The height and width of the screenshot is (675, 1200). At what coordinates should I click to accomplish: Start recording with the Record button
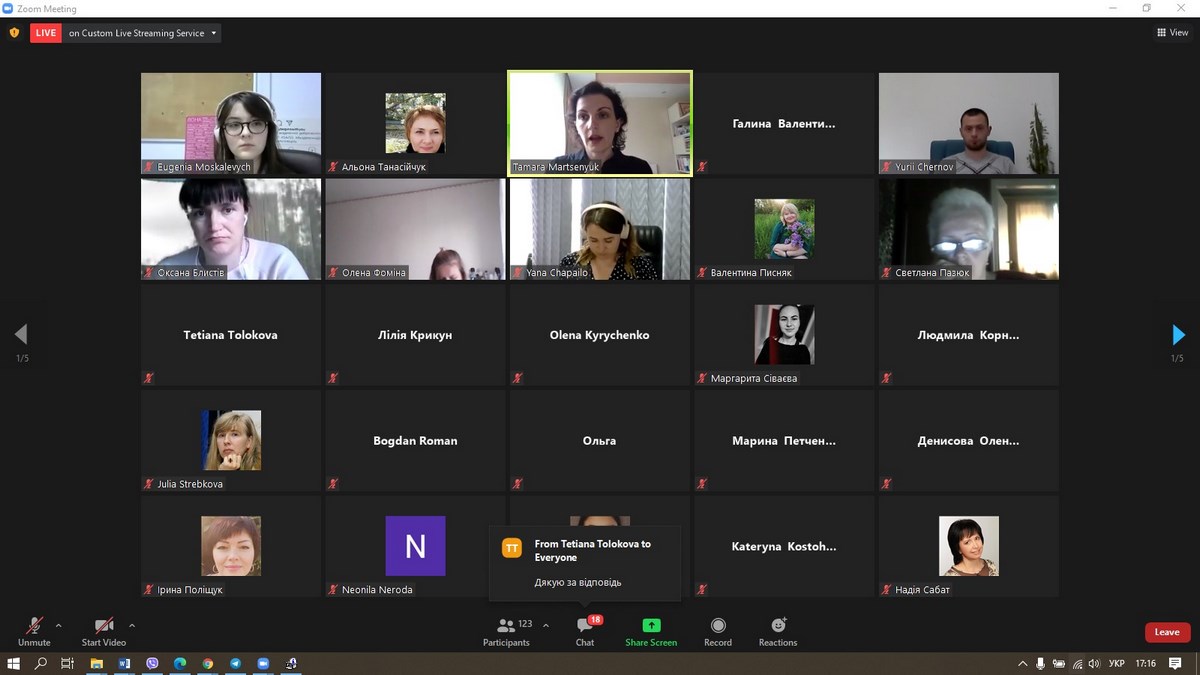point(718,630)
